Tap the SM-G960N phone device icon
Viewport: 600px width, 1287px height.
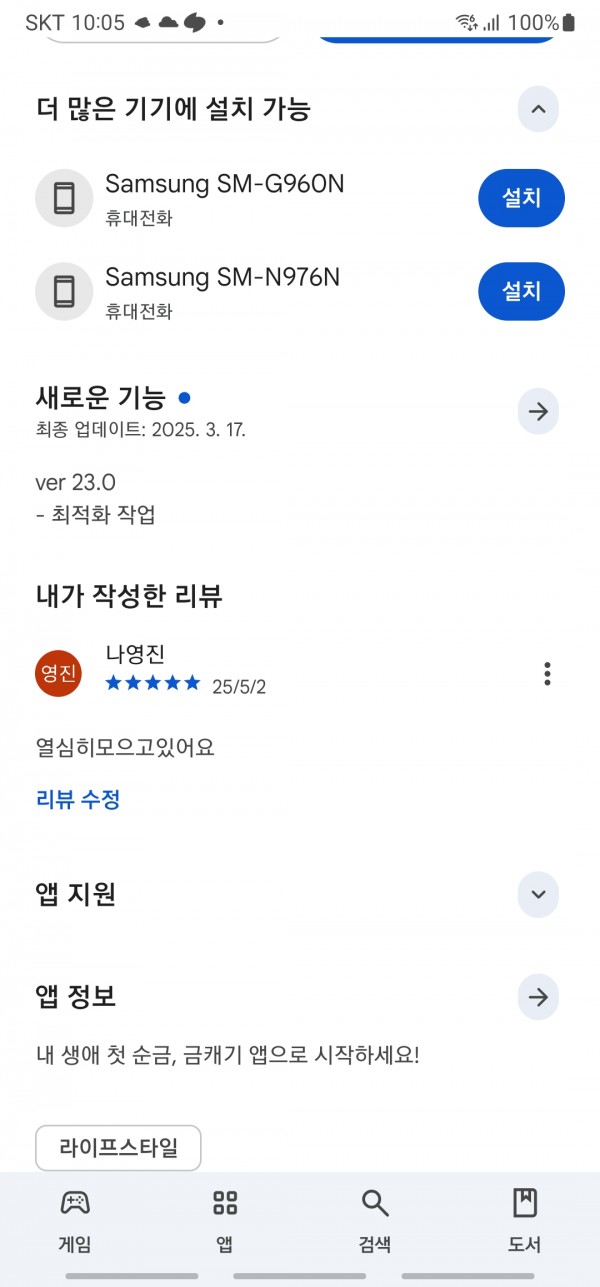tap(64, 198)
